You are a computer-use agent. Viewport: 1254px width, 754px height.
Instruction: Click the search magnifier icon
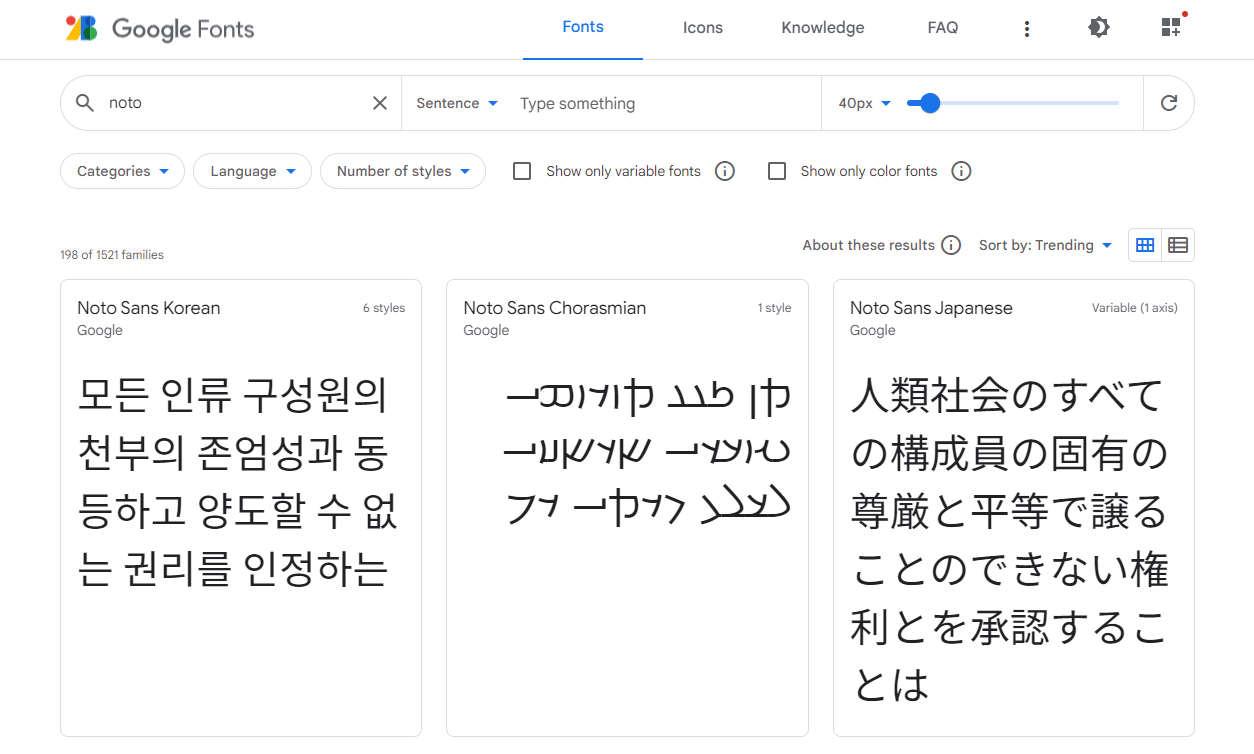point(85,103)
